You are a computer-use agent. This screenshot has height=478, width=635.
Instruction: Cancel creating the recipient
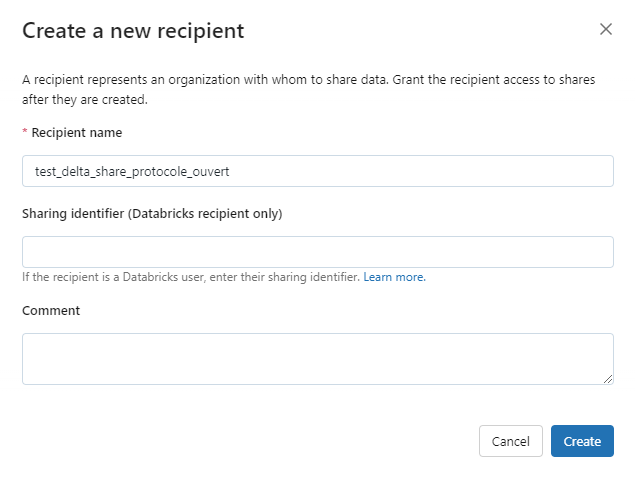(x=511, y=441)
